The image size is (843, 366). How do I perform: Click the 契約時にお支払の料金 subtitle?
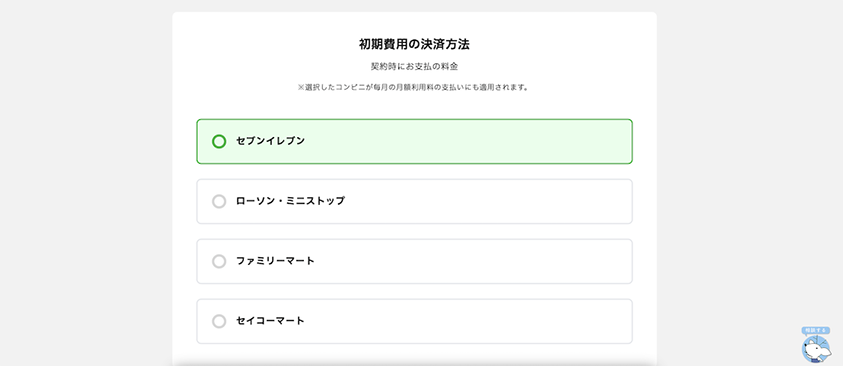(x=414, y=67)
